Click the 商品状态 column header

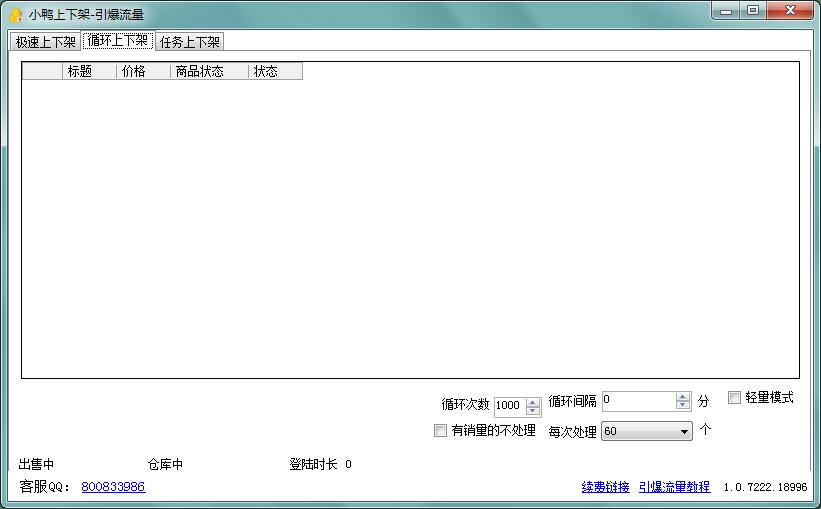209,71
